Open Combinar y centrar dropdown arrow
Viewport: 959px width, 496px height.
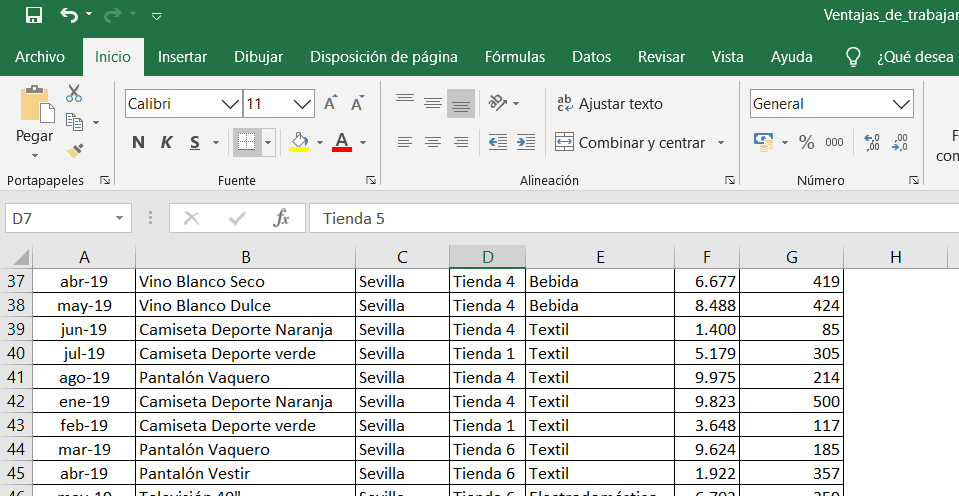pyautogui.click(x=721, y=143)
